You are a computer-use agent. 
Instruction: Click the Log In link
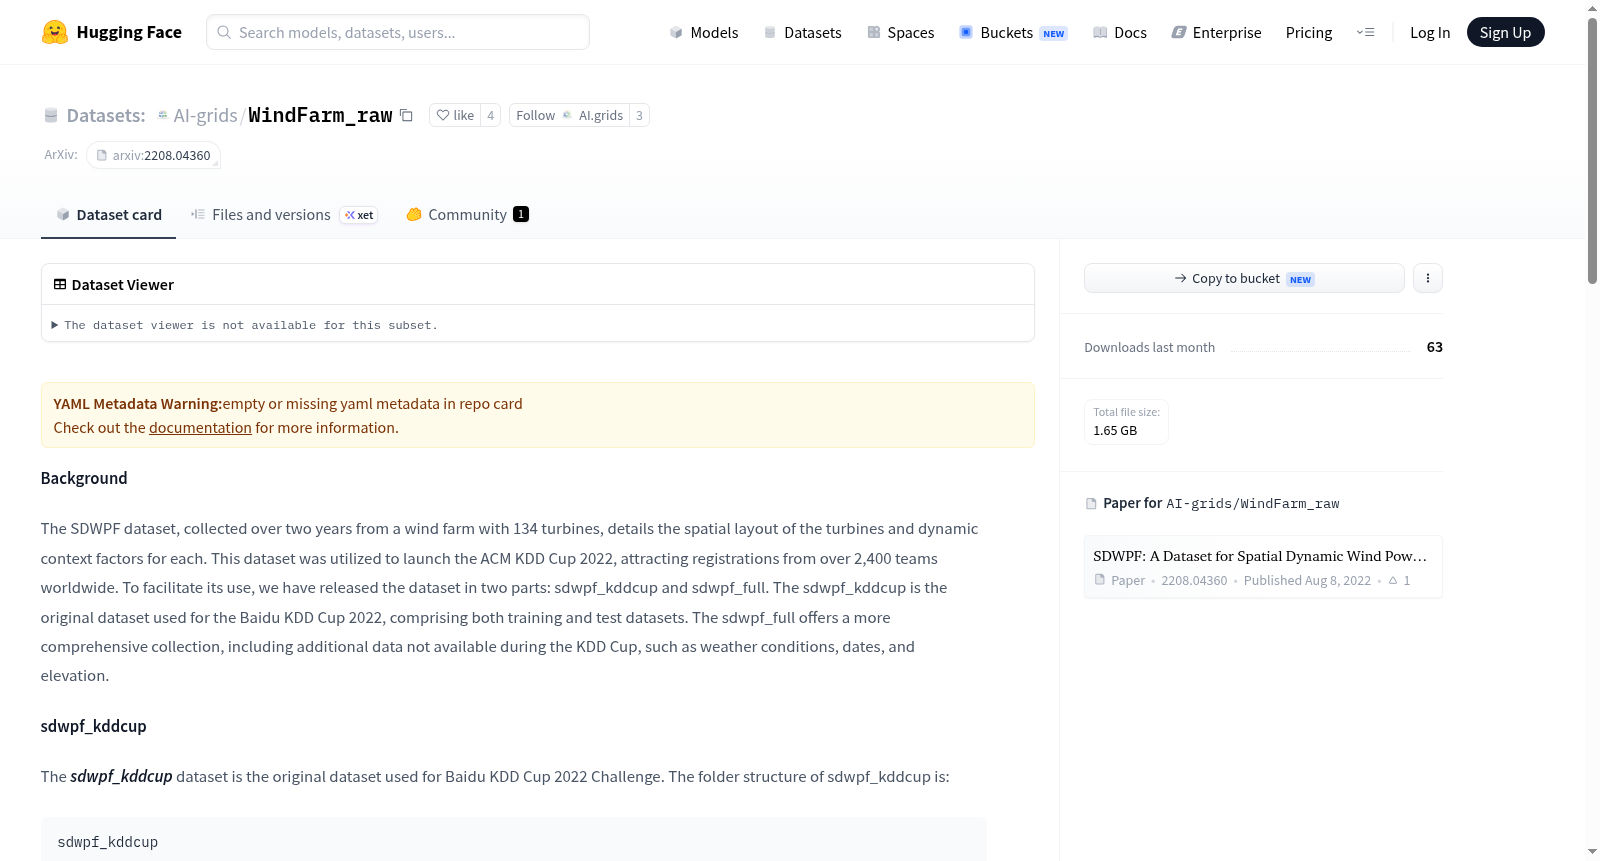coord(1429,32)
